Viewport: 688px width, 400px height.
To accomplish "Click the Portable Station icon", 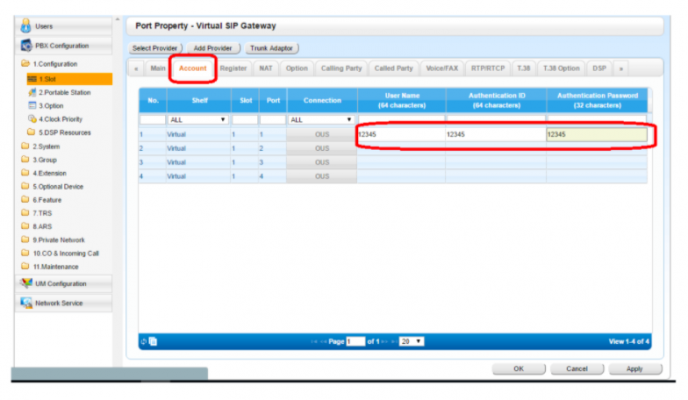I will point(32,92).
